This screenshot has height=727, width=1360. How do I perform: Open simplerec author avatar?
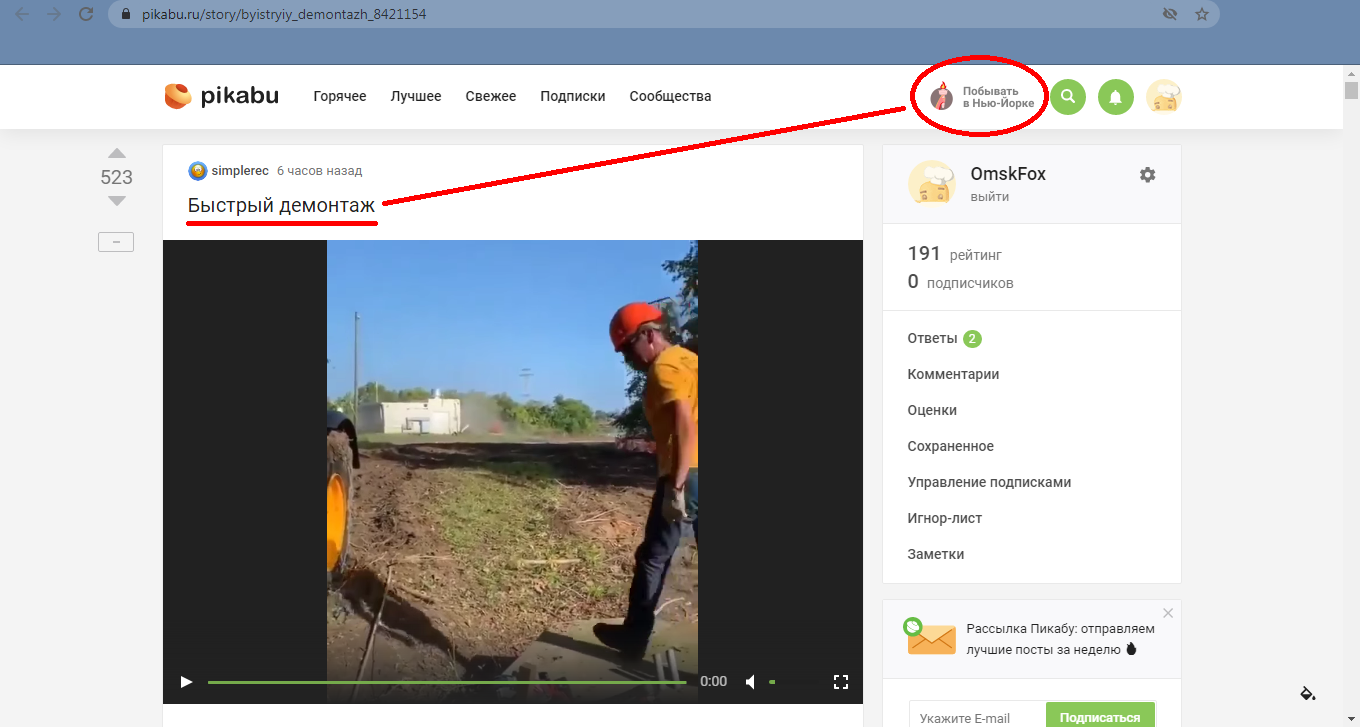click(198, 171)
